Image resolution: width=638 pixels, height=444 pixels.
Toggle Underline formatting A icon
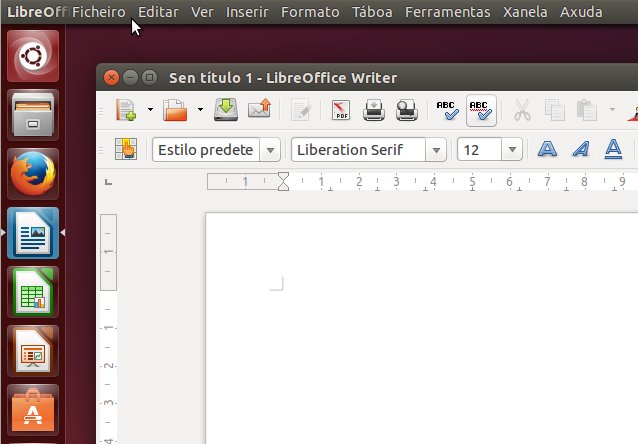coord(613,149)
